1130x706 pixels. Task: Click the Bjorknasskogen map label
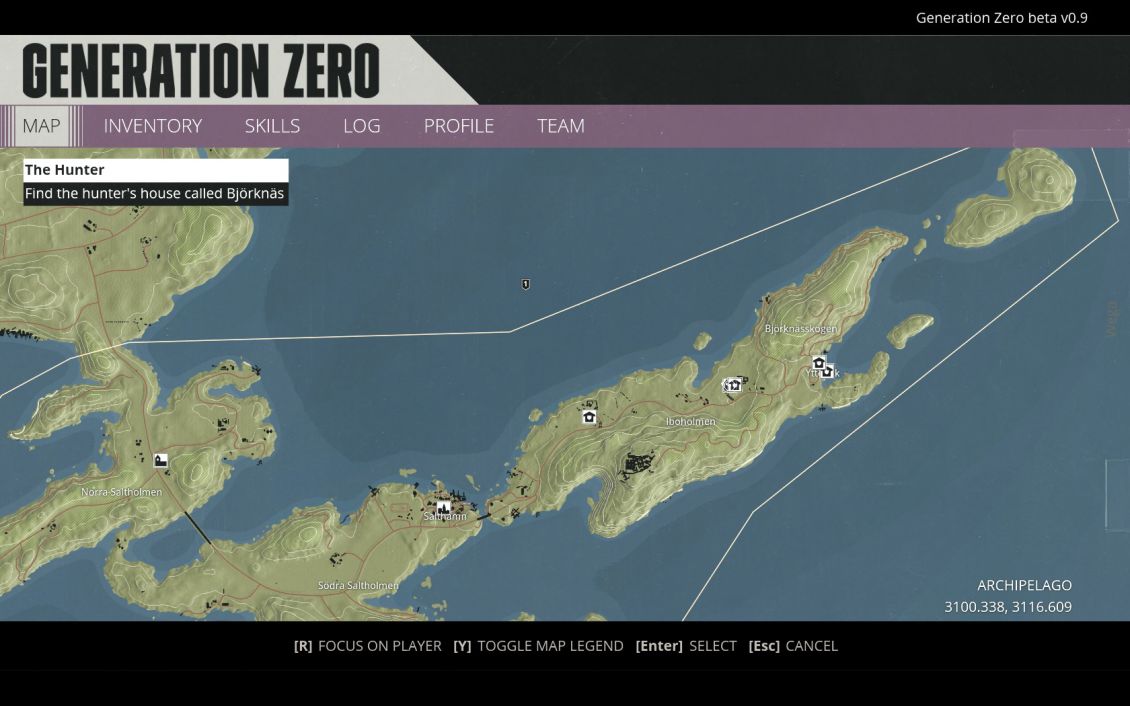[x=801, y=329]
